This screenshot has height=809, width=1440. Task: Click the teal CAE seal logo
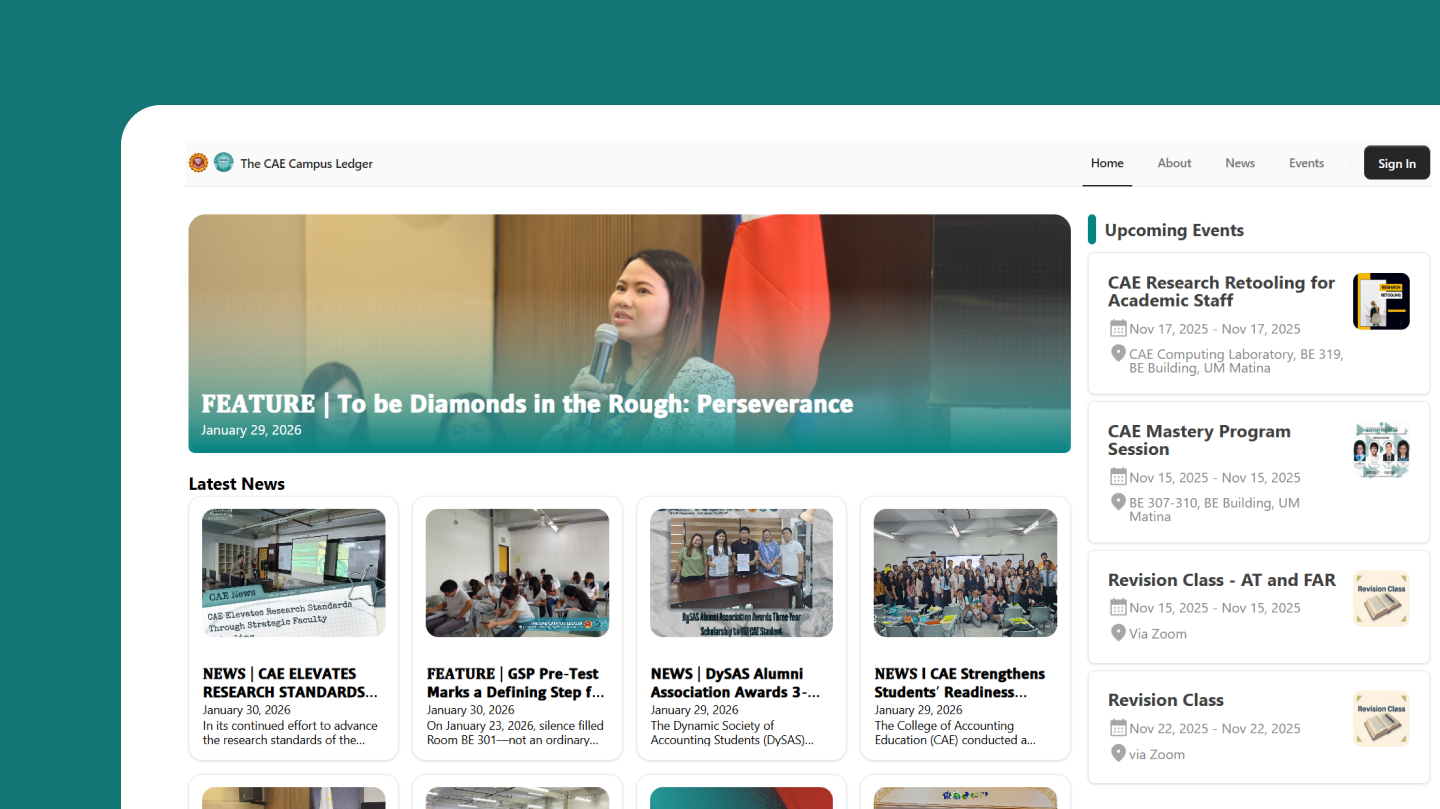click(x=224, y=163)
